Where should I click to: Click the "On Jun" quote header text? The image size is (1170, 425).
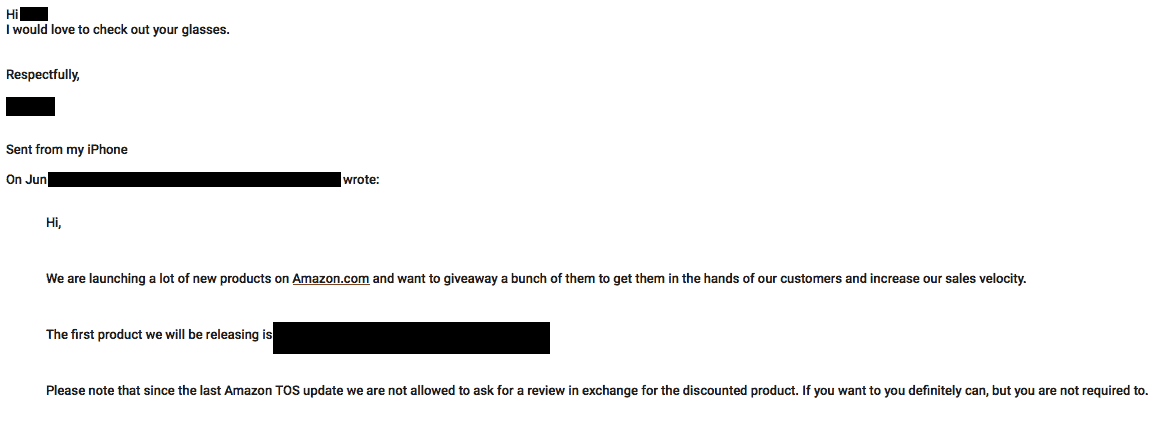(x=27, y=180)
